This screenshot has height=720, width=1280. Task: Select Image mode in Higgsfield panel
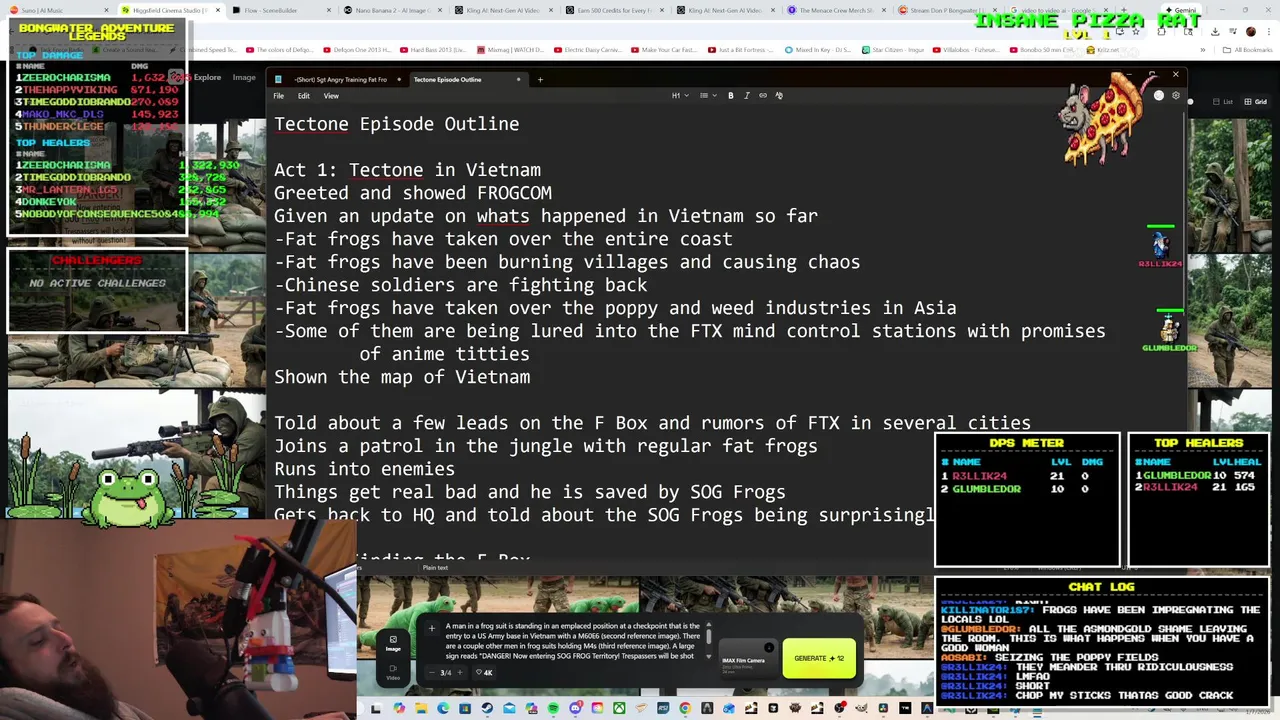[x=393, y=643]
